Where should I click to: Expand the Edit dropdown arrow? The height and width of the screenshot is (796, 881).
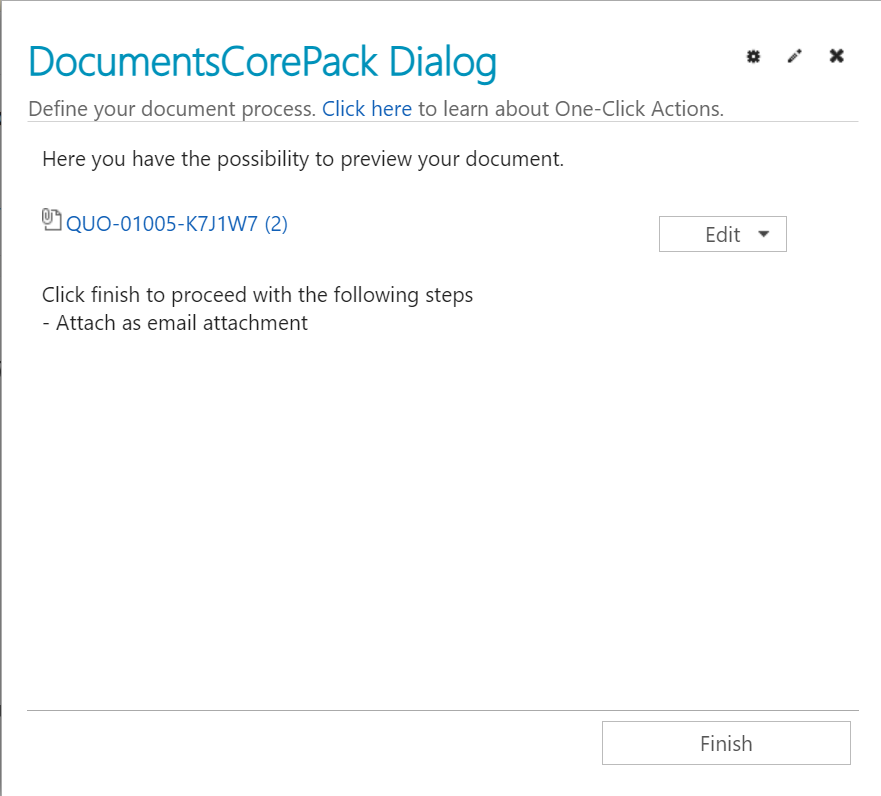coord(764,234)
